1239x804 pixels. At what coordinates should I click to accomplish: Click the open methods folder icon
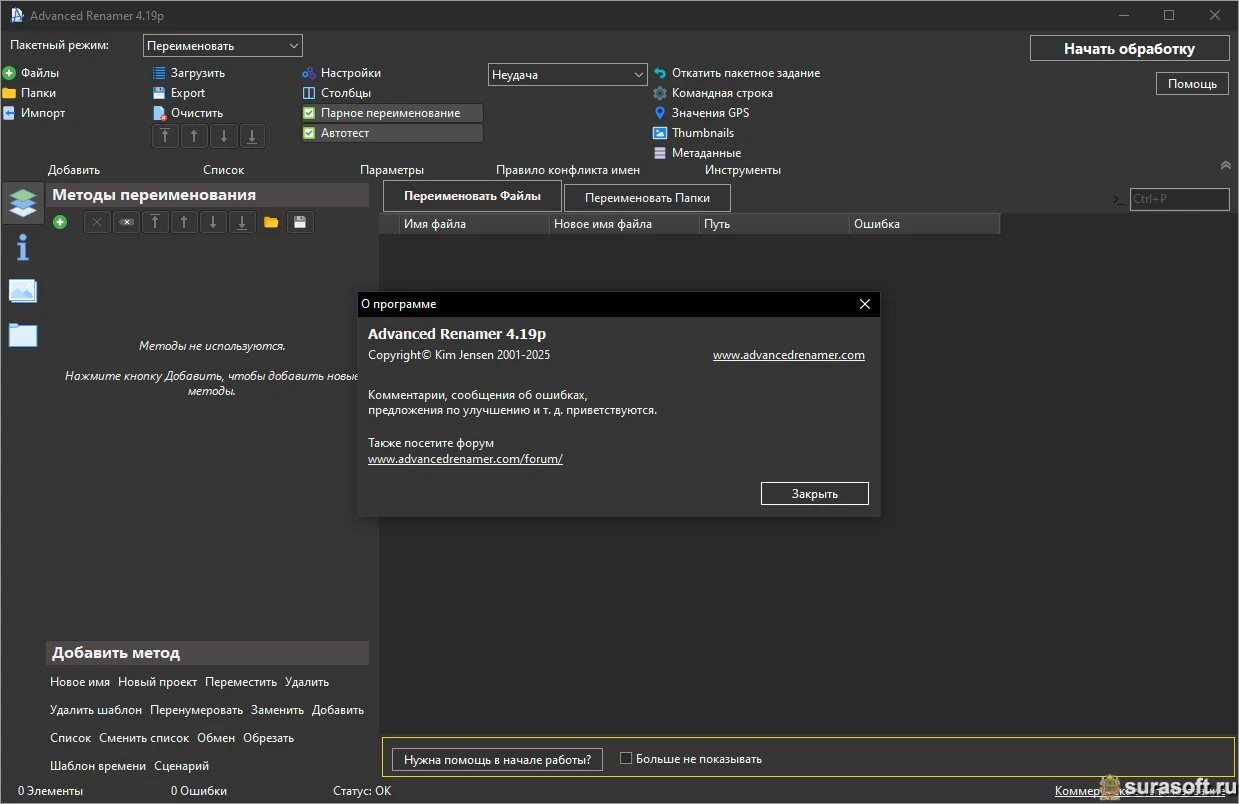click(x=271, y=222)
